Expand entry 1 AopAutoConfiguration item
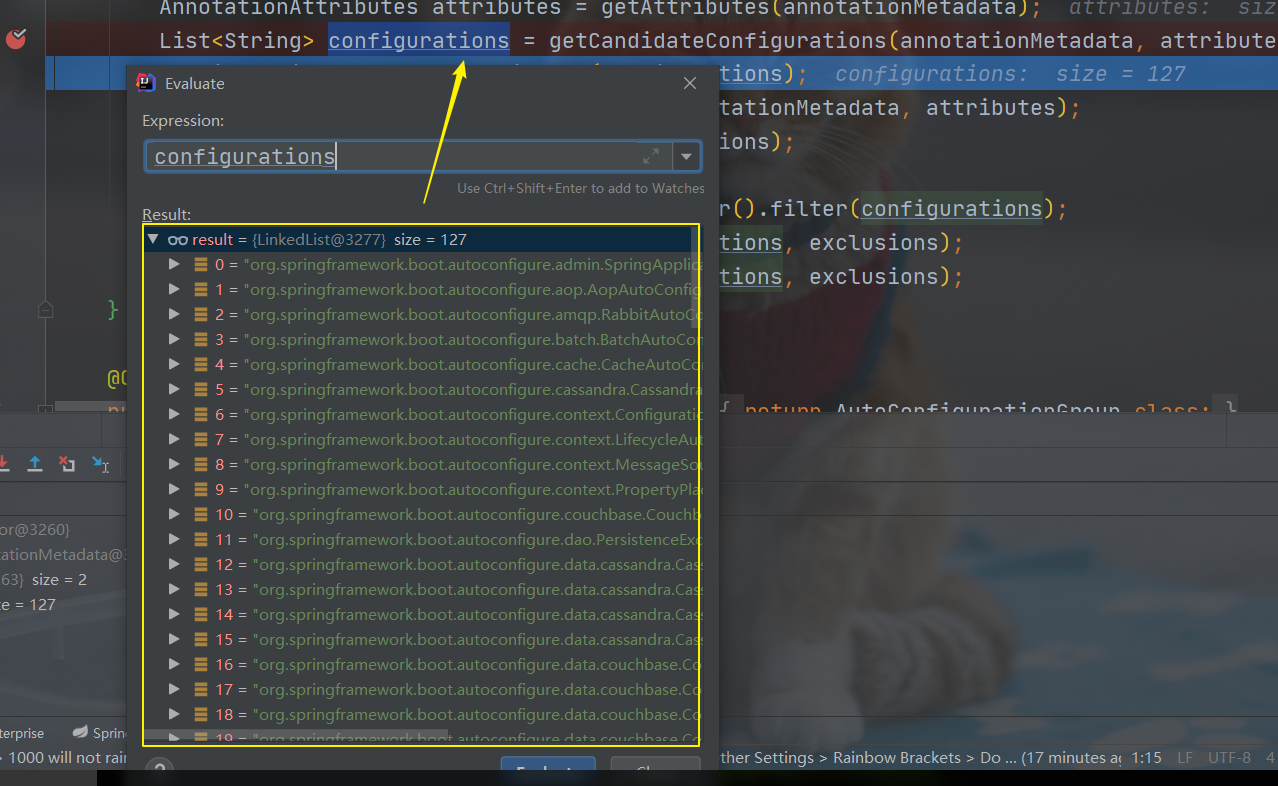Screen dimensions: 1278x786 174,290
